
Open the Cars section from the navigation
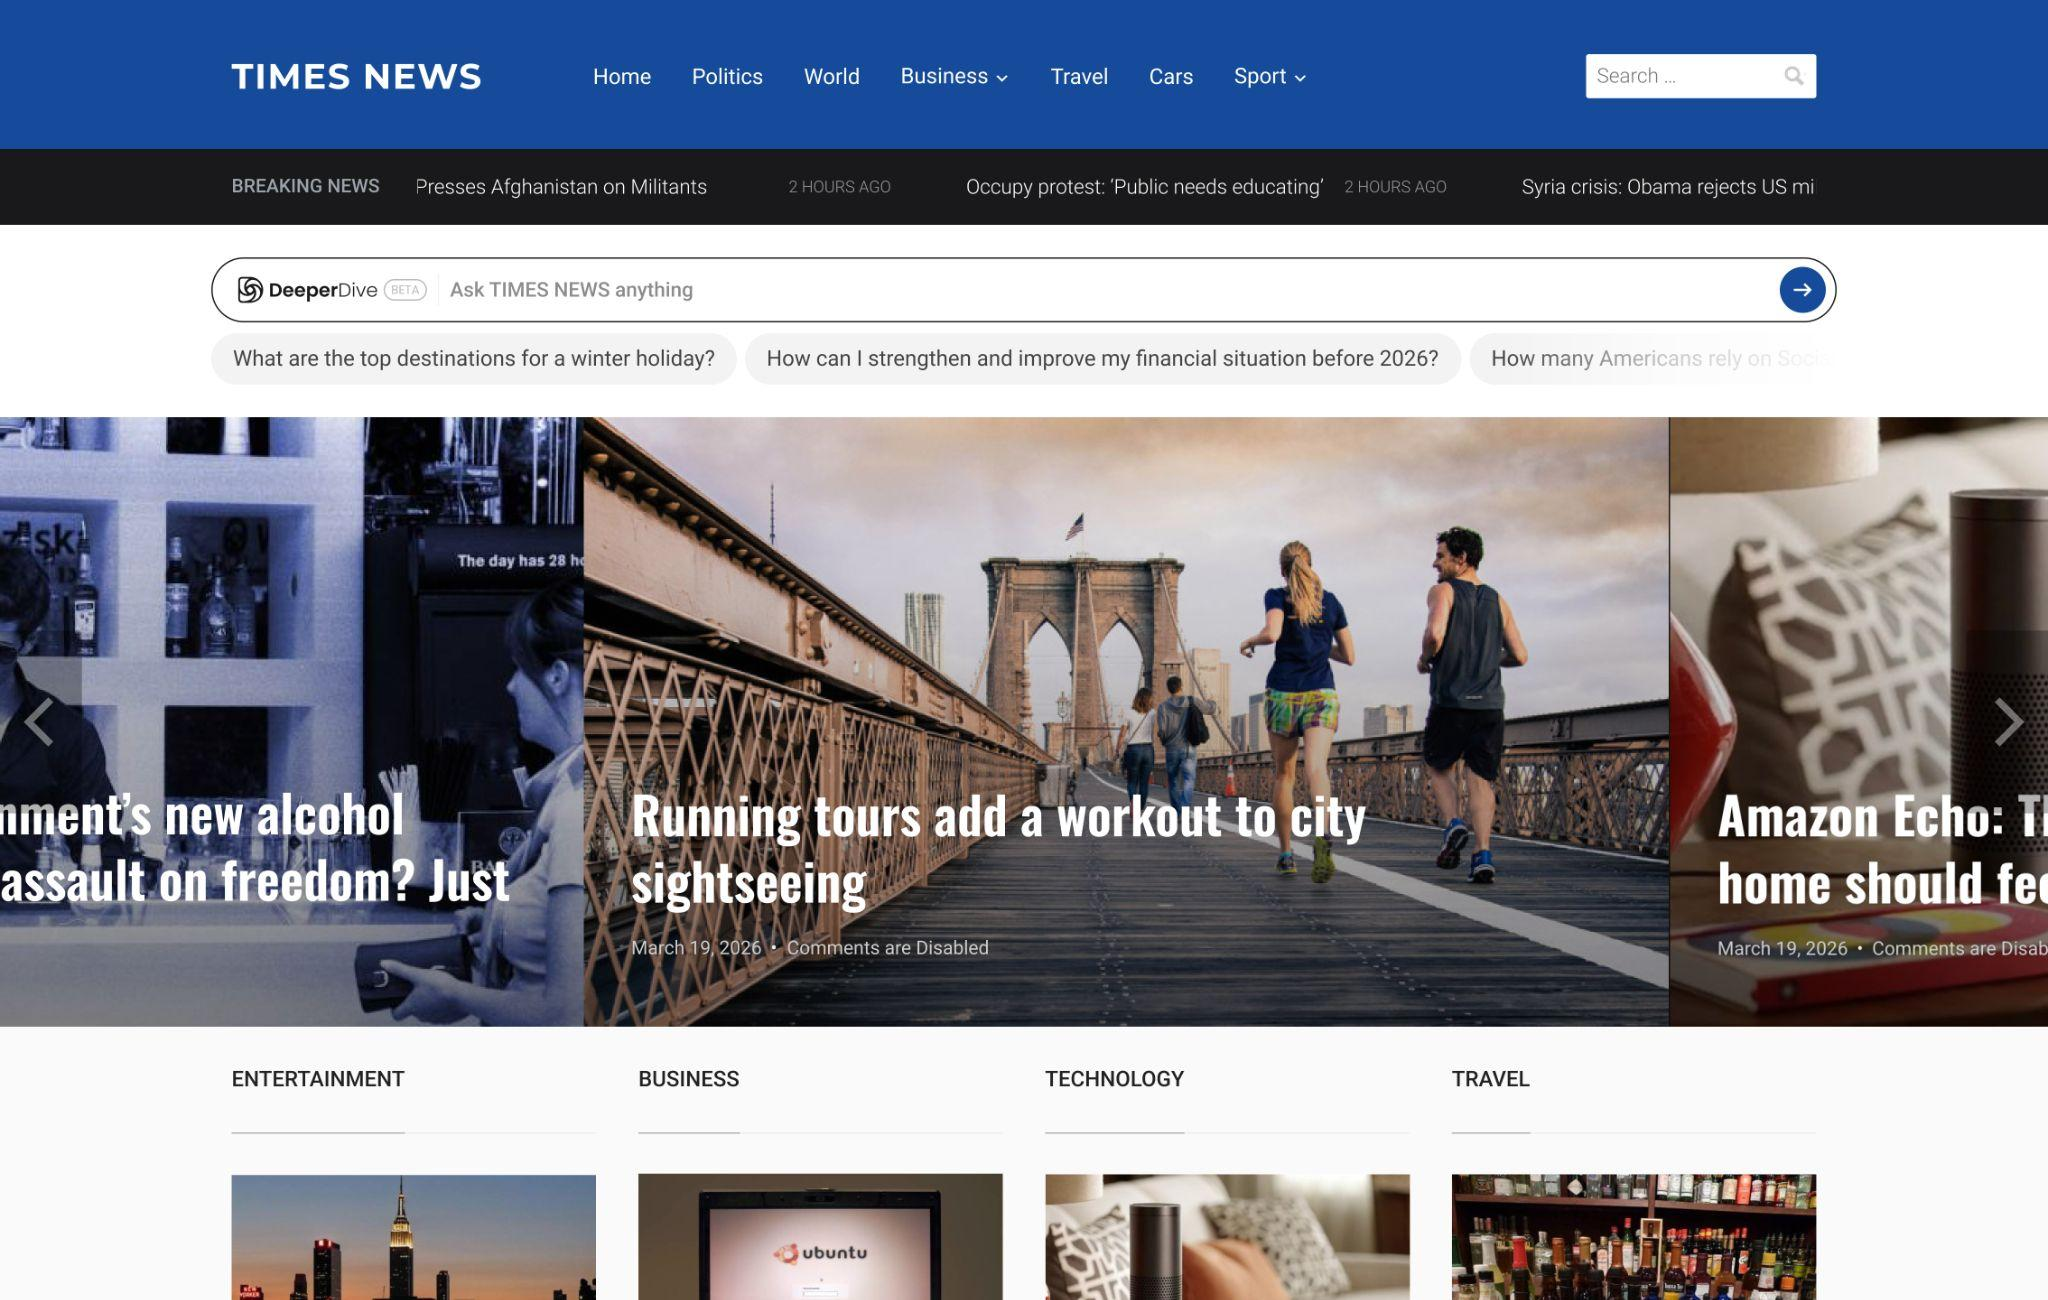(1170, 77)
